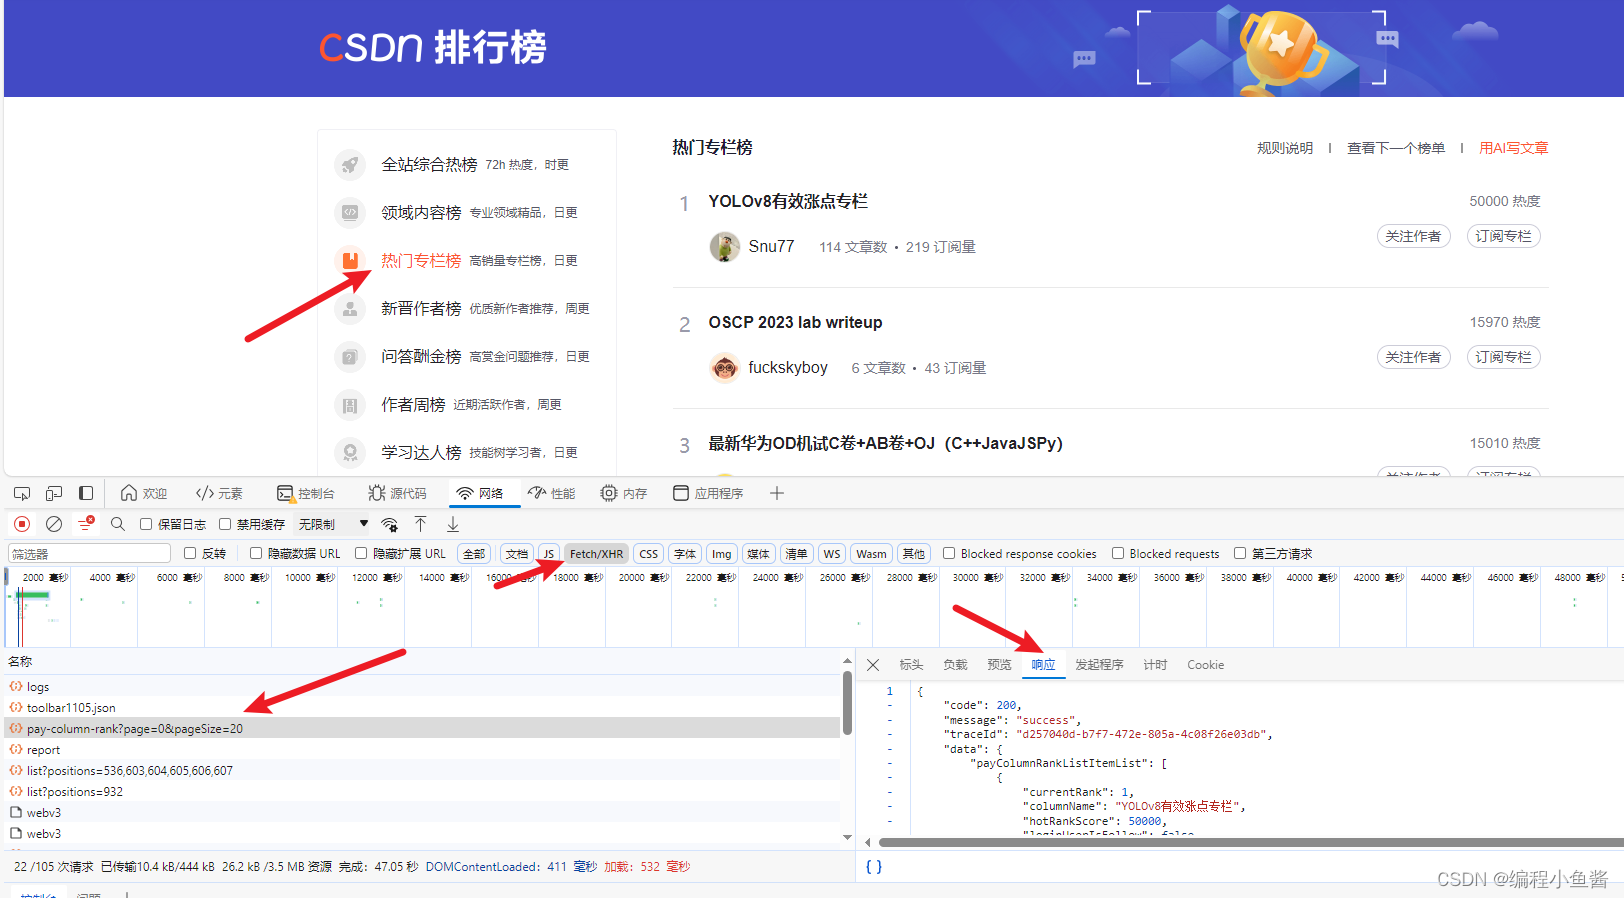1624x898 pixels.
Task: Open 用AI写文章 link
Action: pos(1513,148)
